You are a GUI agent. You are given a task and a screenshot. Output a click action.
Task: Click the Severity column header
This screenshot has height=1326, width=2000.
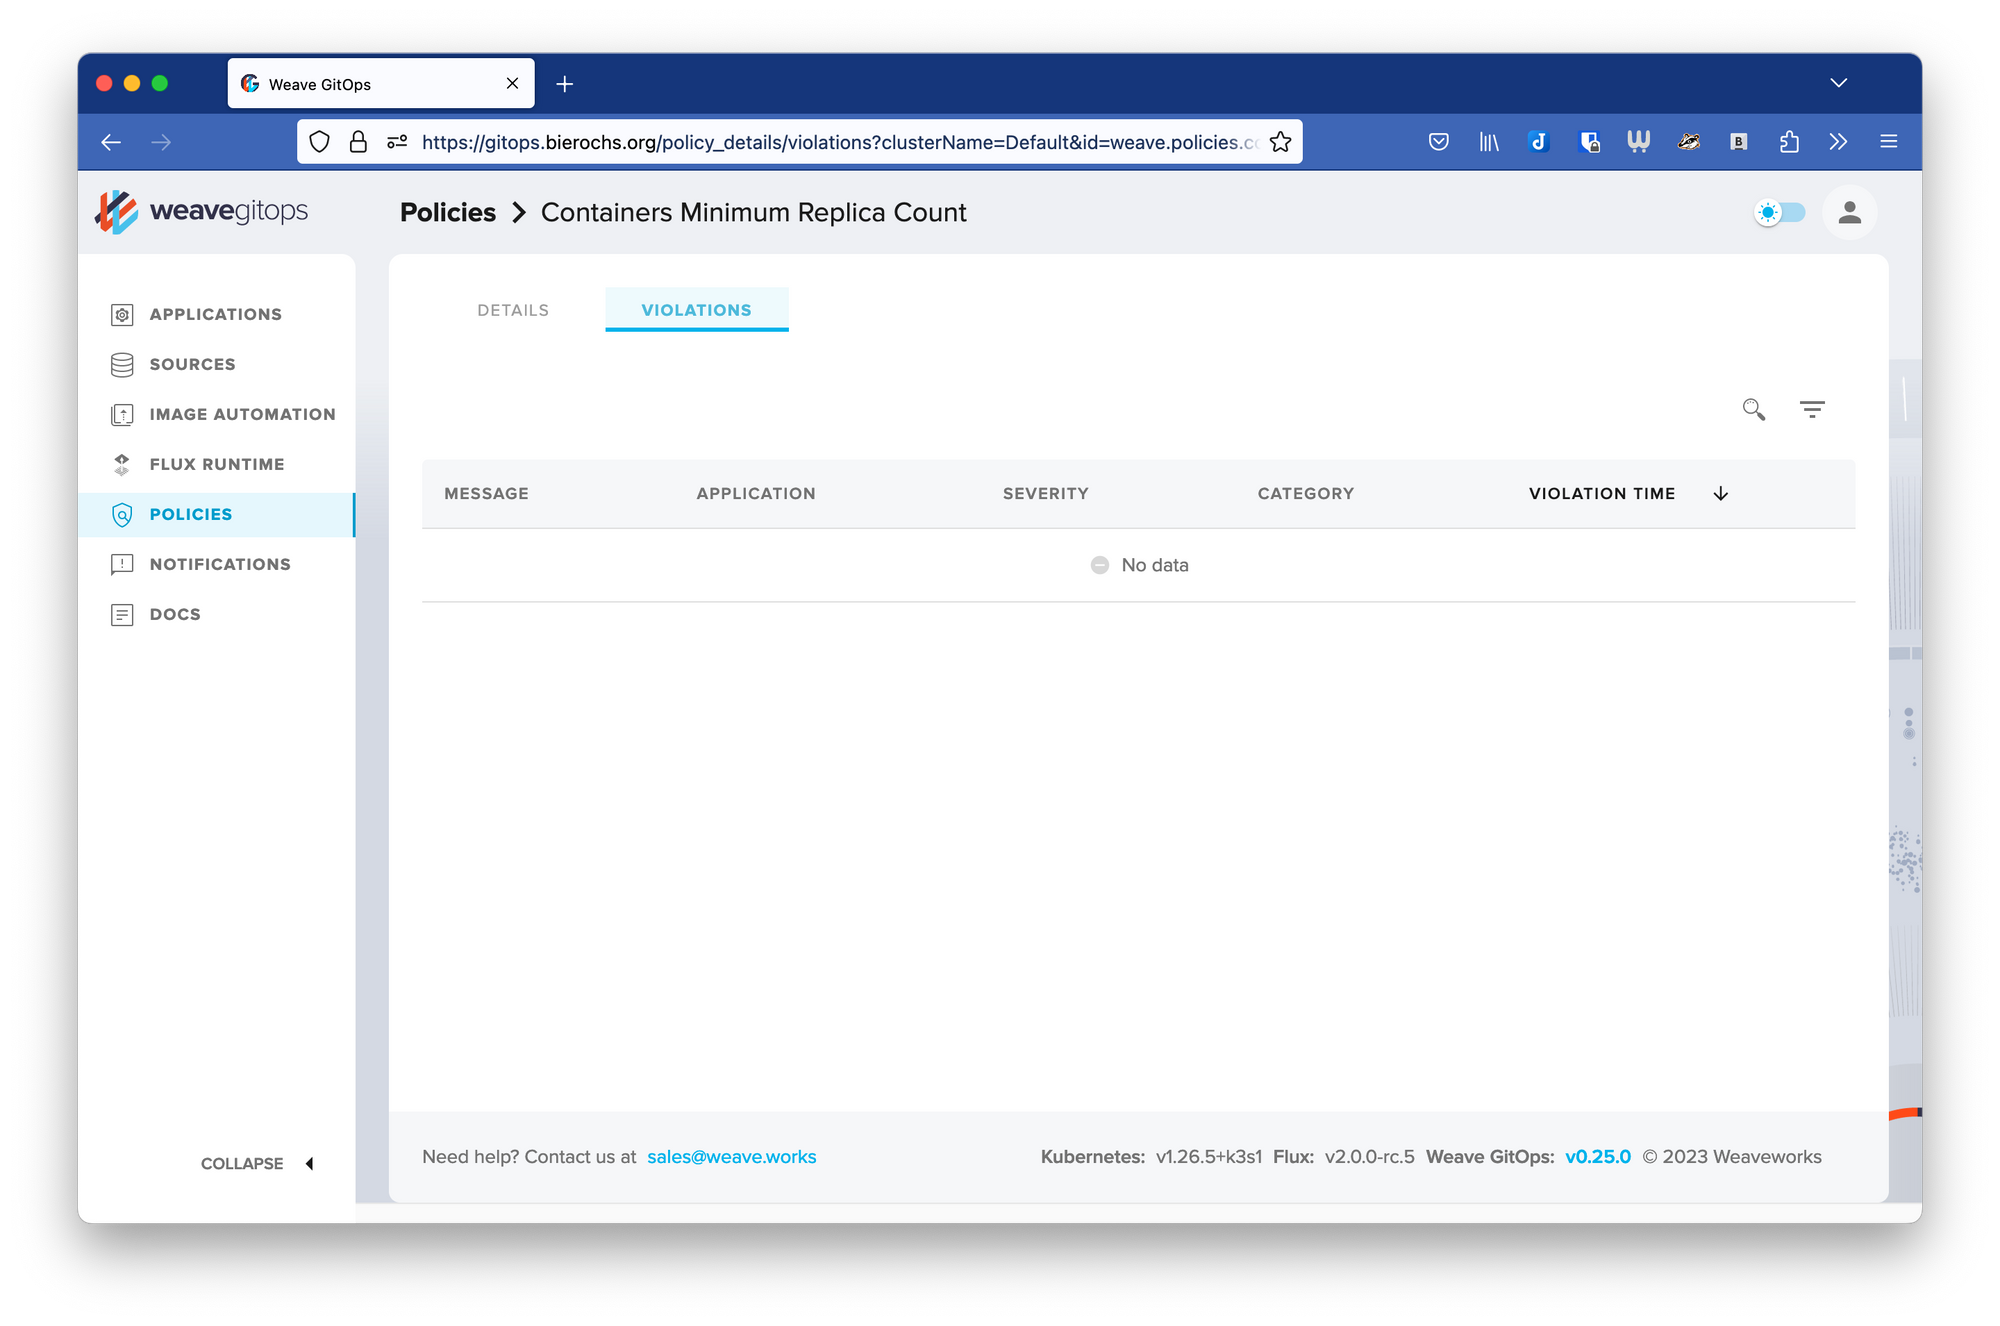(x=1046, y=494)
